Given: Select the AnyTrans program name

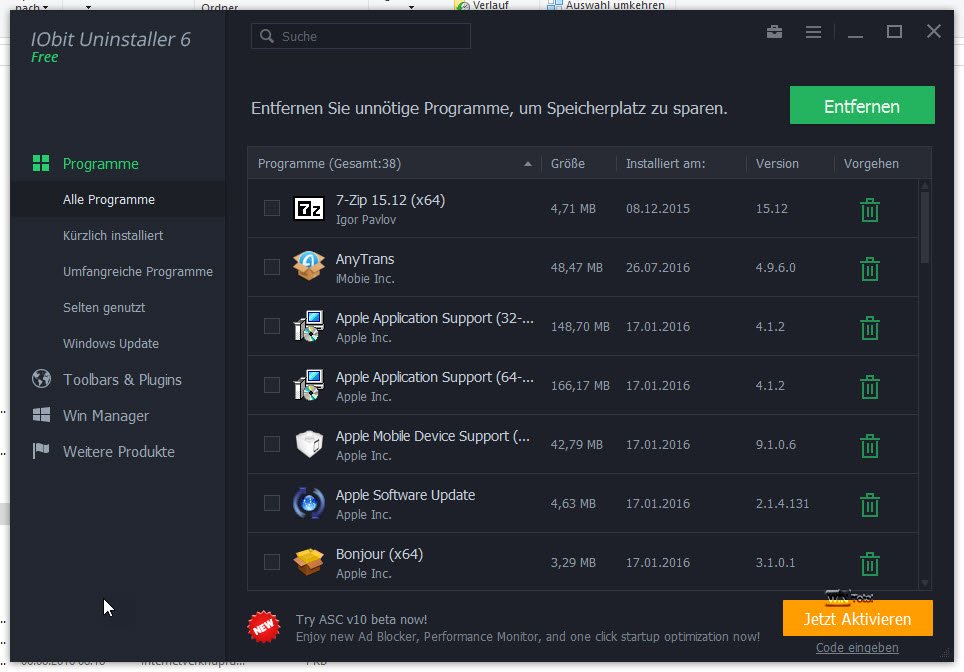Looking at the screenshot, I should tap(365, 259).
